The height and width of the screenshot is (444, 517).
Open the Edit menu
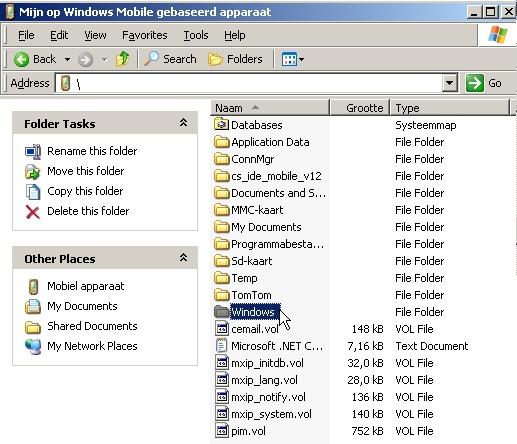coord(59,35)
